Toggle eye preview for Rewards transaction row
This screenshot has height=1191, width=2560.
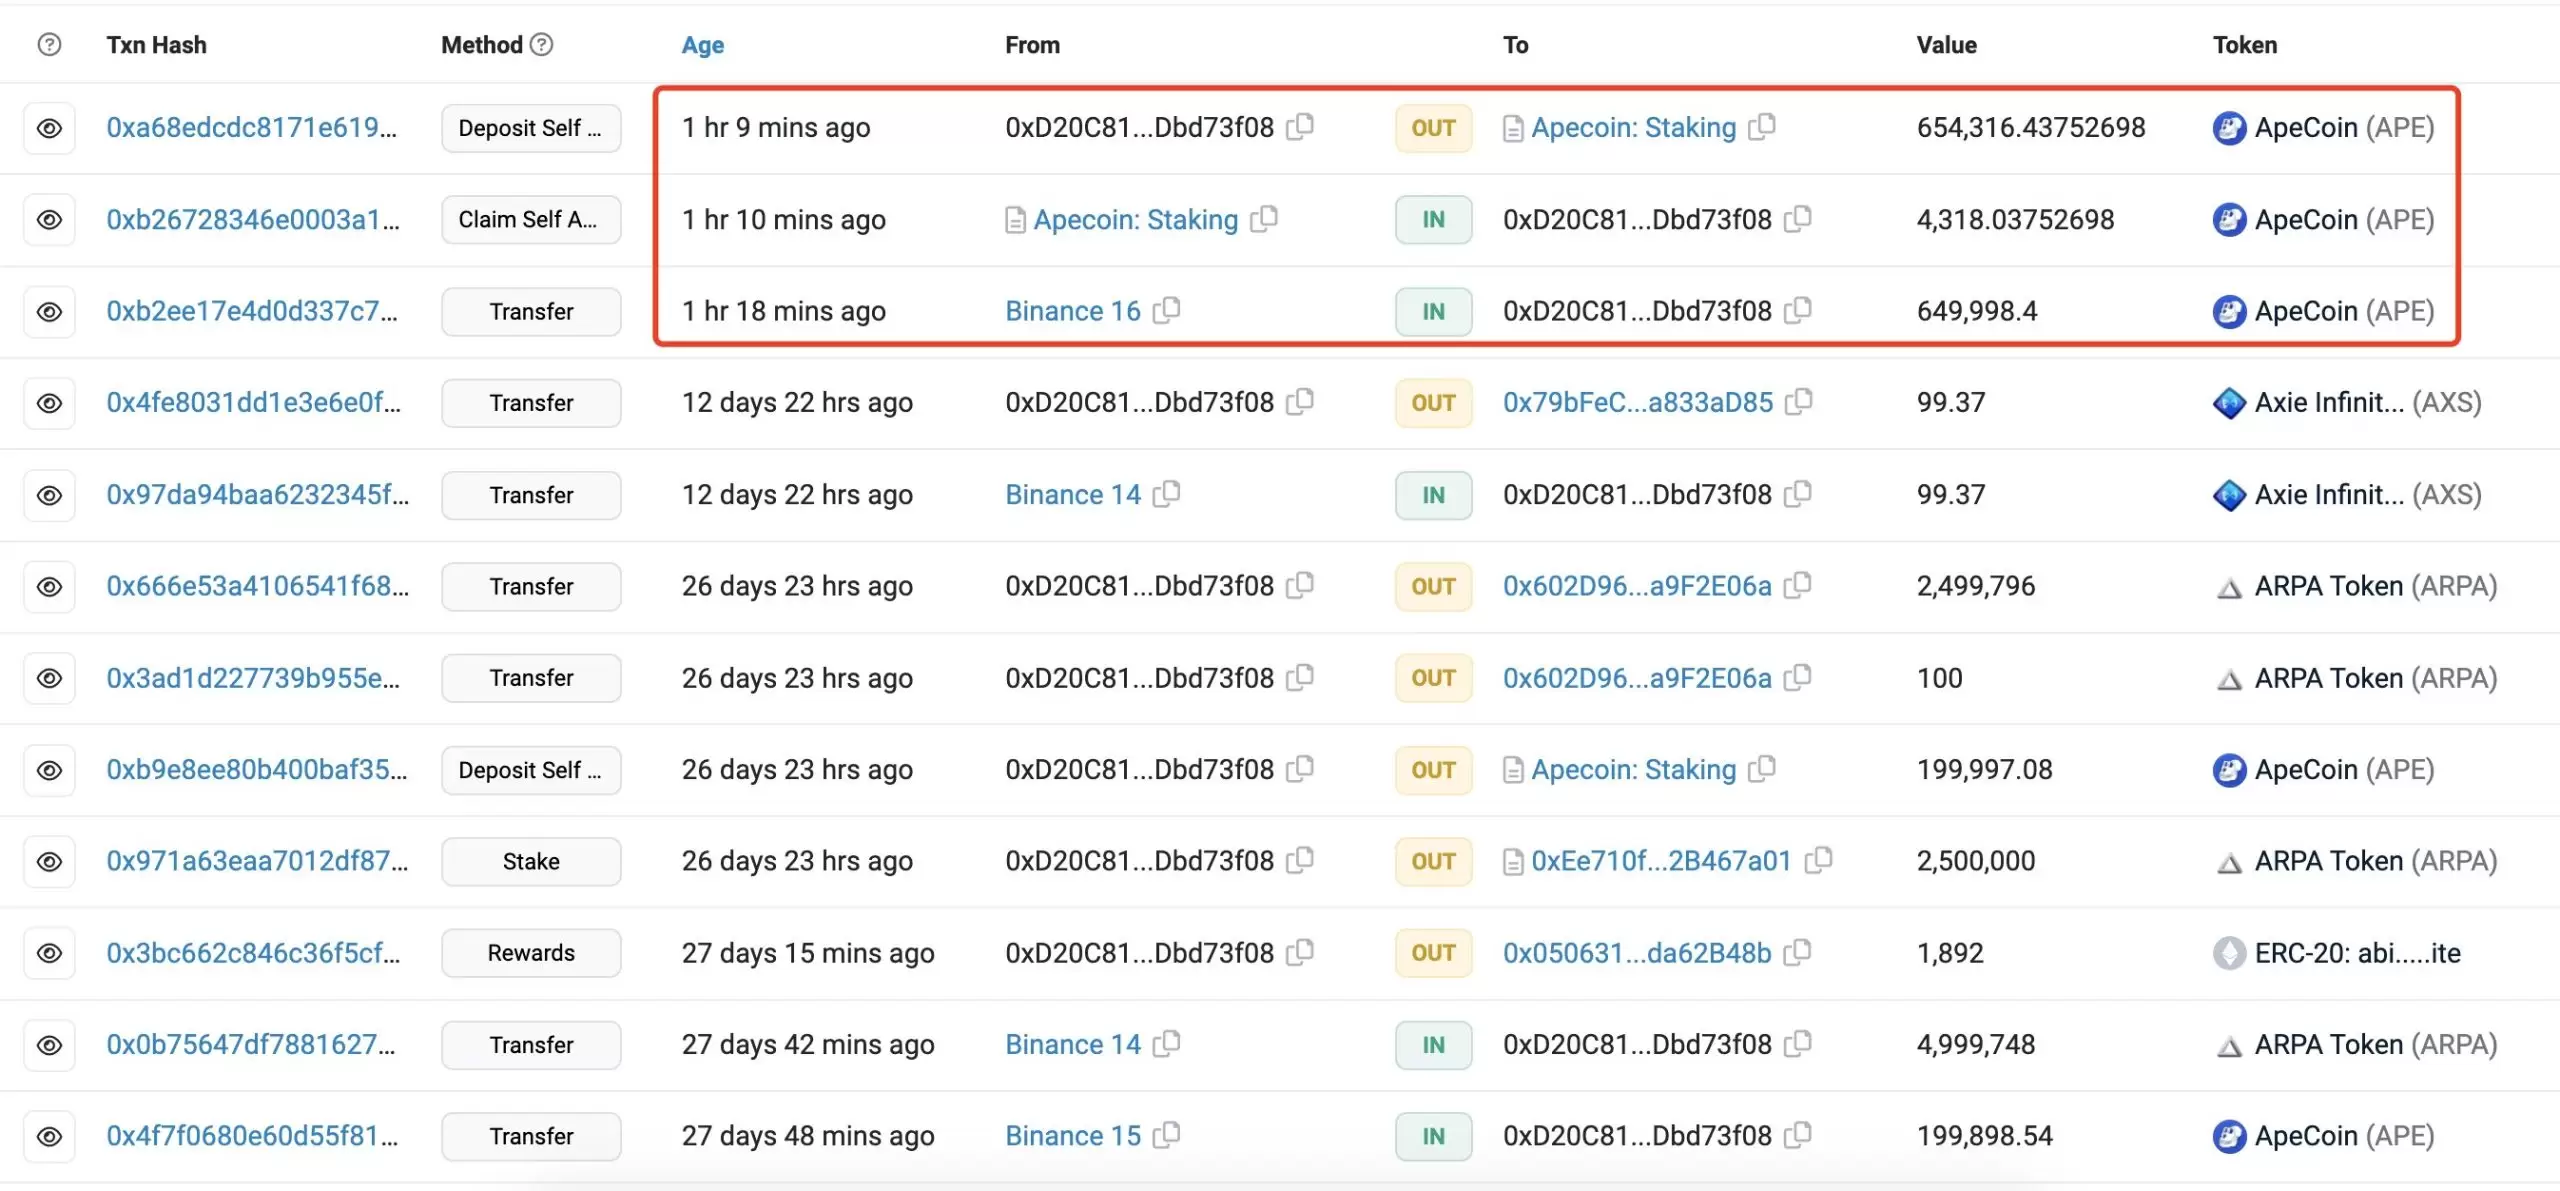(49, 953)
